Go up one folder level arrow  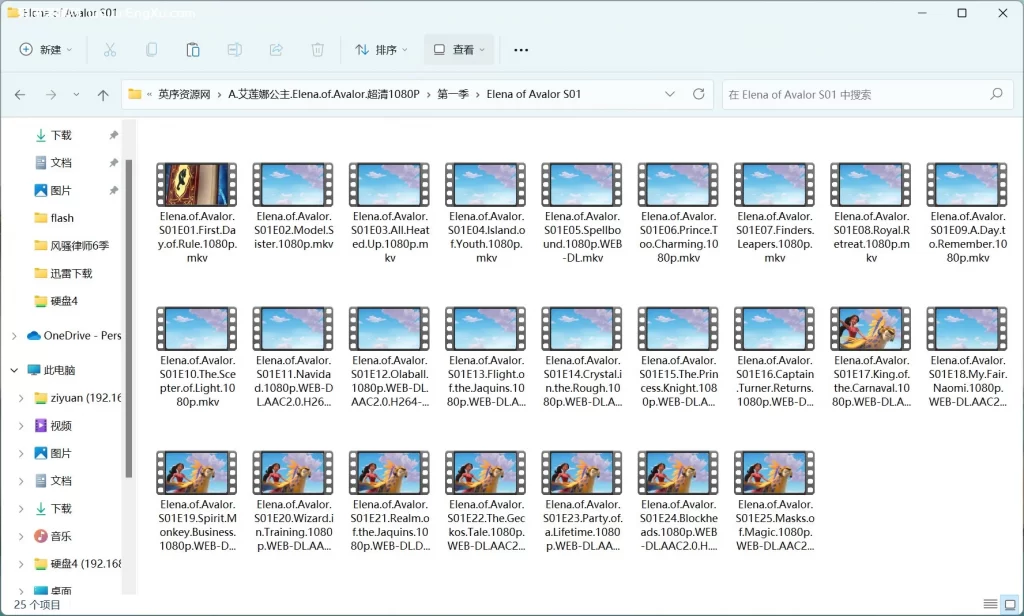(103, 95)
